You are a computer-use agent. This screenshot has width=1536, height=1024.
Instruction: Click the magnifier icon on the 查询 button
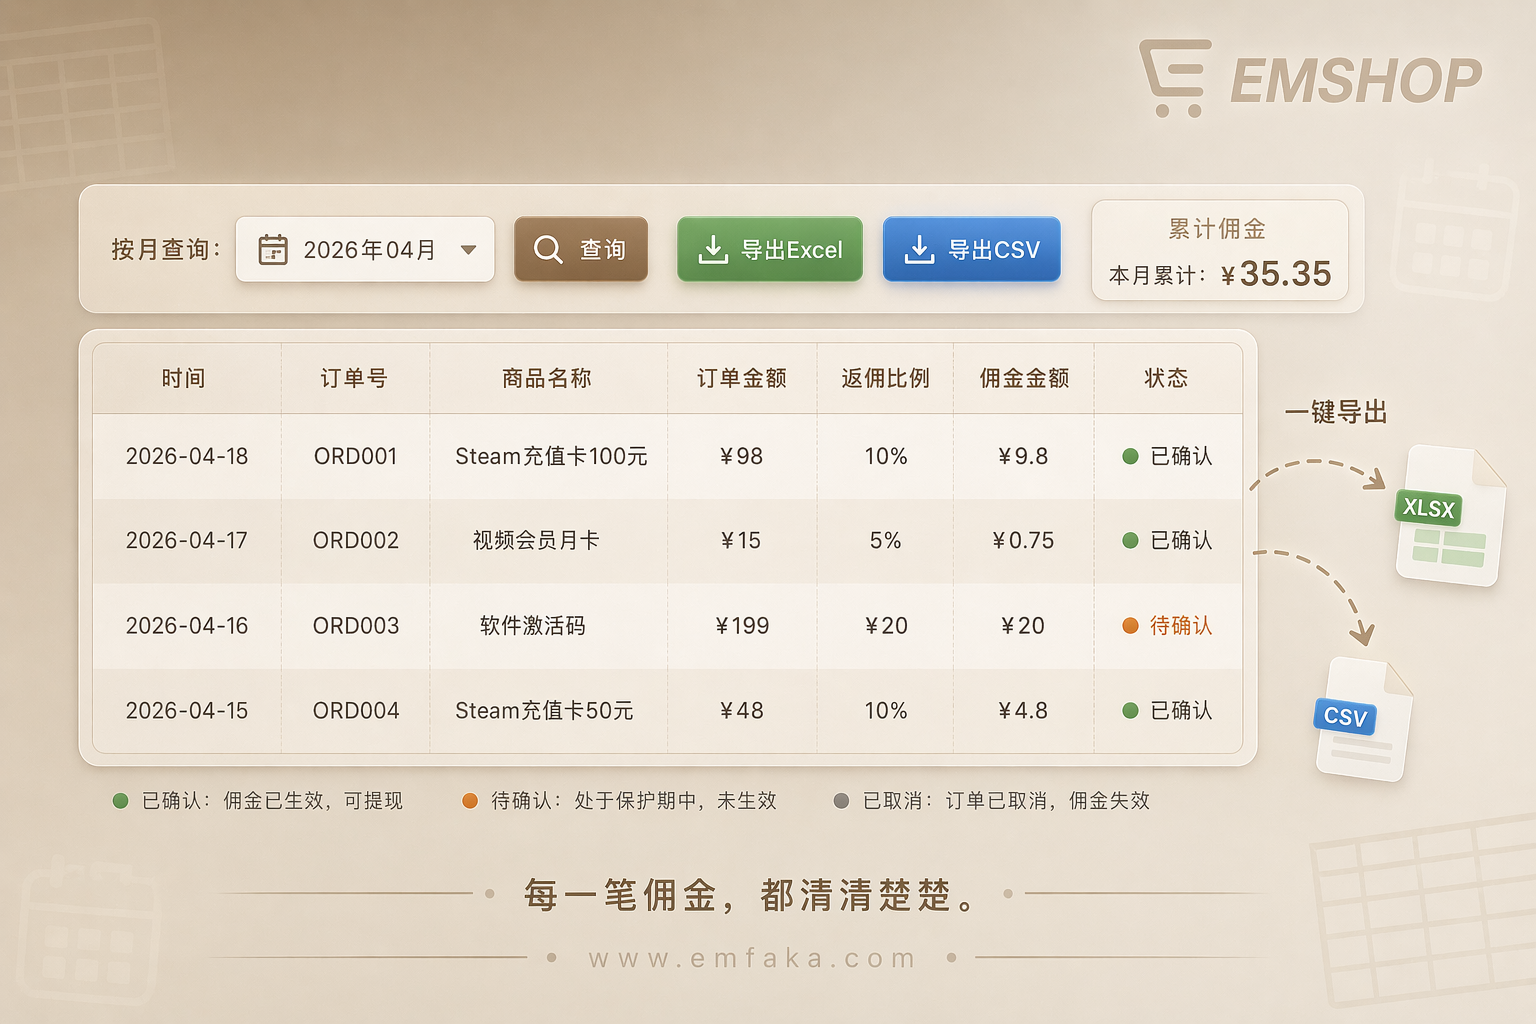click(x=548, y=249)
